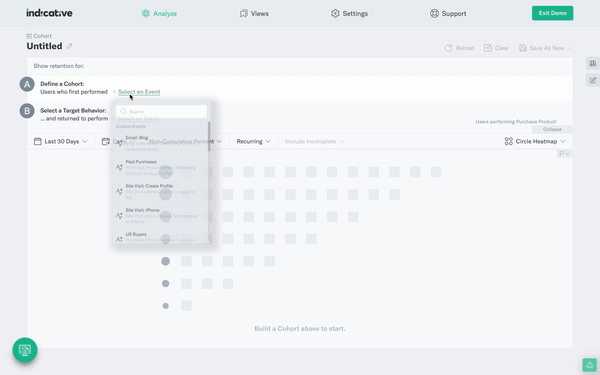The width and height of the screenshot is (600, 375).
Task: Click the Clear button
Action: coord(497,48)
